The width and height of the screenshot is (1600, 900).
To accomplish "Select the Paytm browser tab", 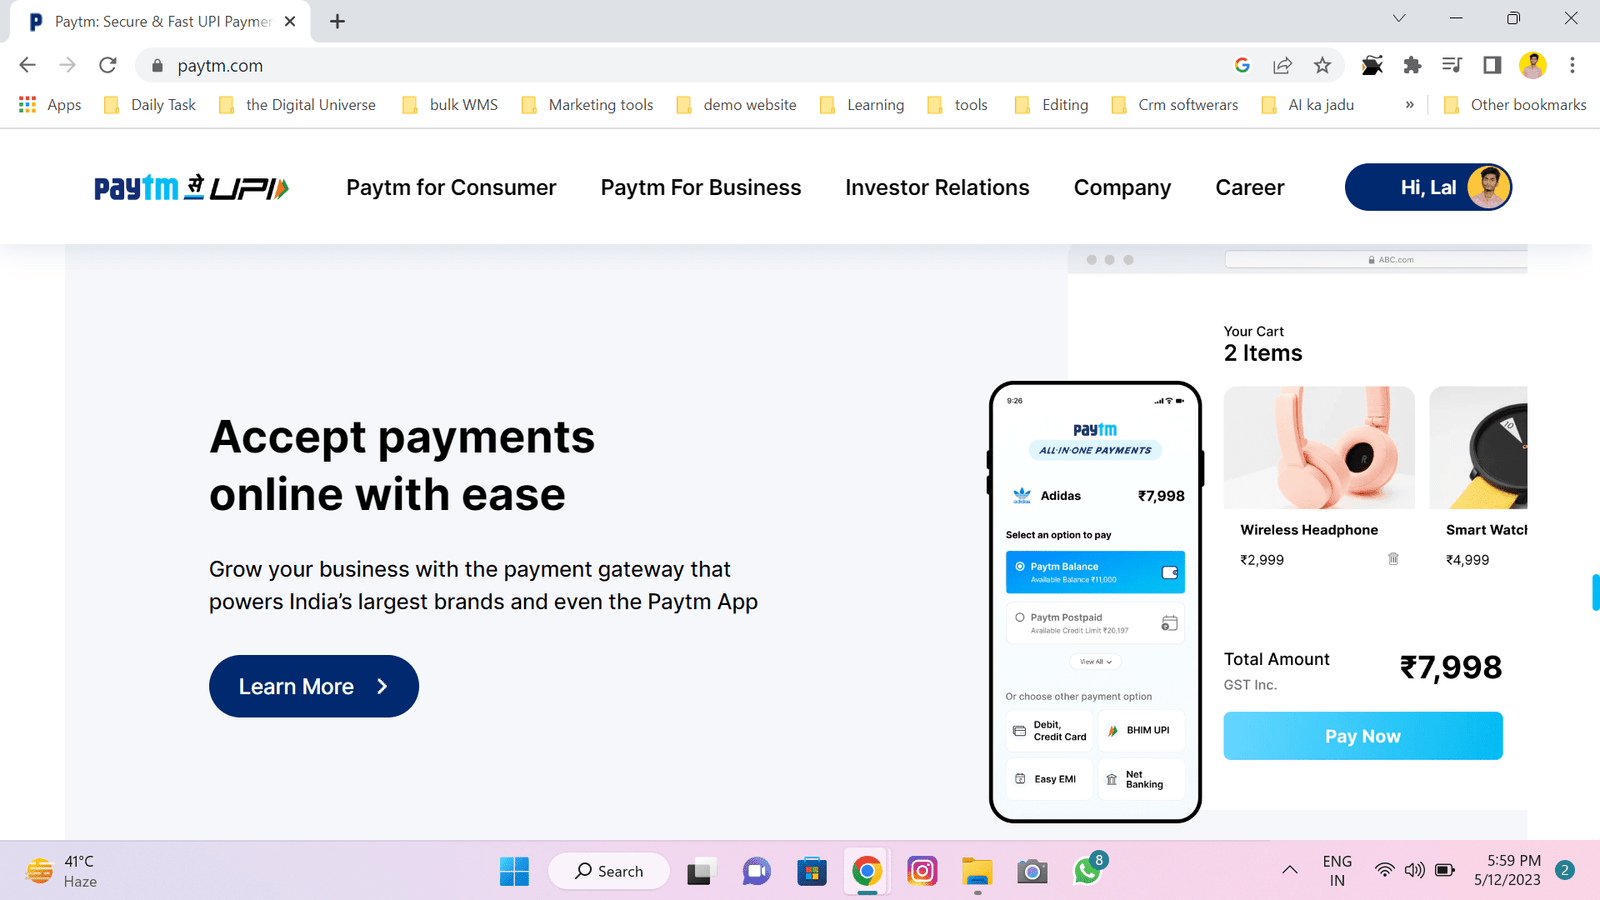I will [160, 21].
